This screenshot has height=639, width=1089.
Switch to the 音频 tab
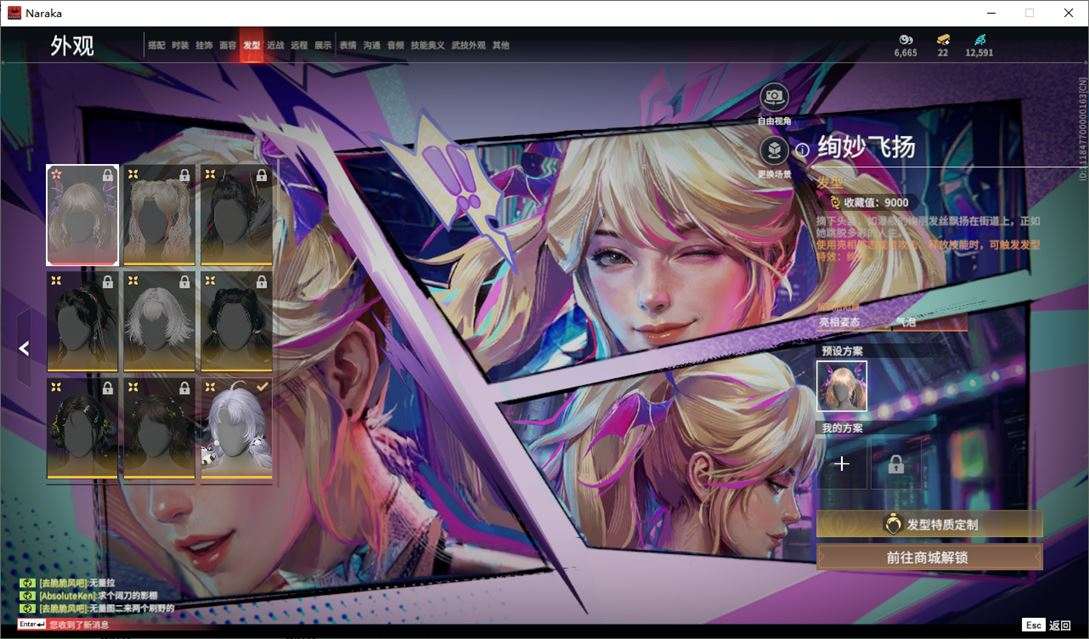tap(396, 45)
